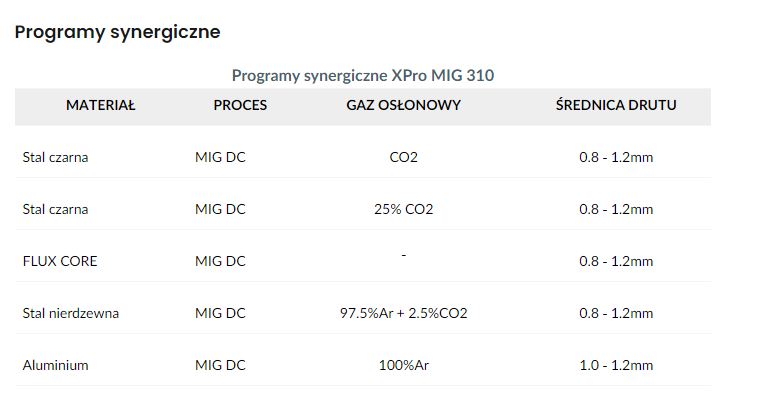Click the Programy synergiczne heading
Image resolution: width=772 pixels, height=419 pixels.
pyautogui.click(x=117, y=32)
